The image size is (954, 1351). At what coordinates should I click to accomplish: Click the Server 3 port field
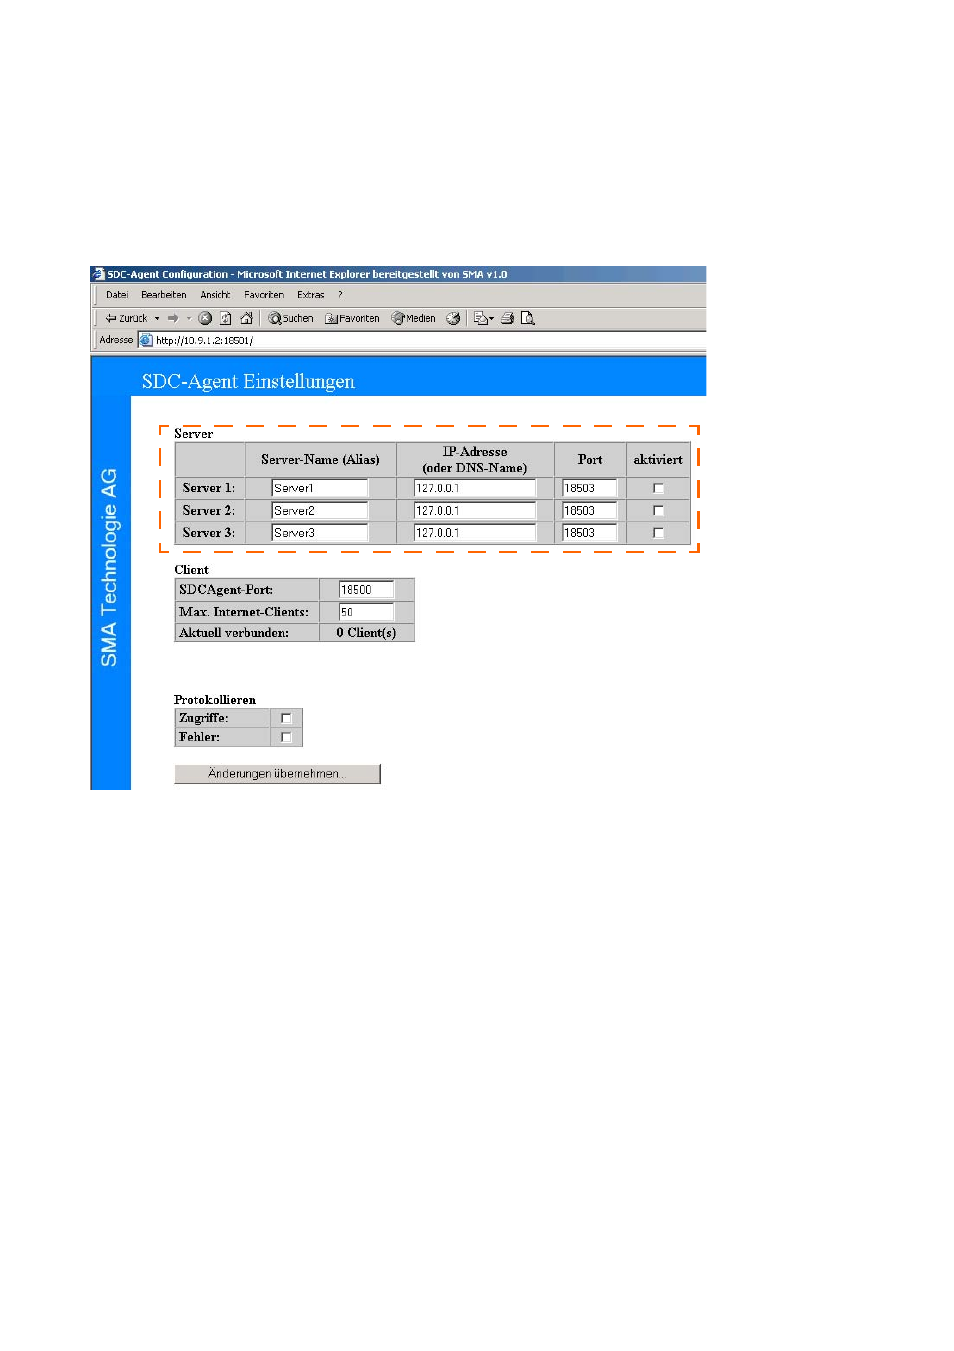(x=589, y=533)
